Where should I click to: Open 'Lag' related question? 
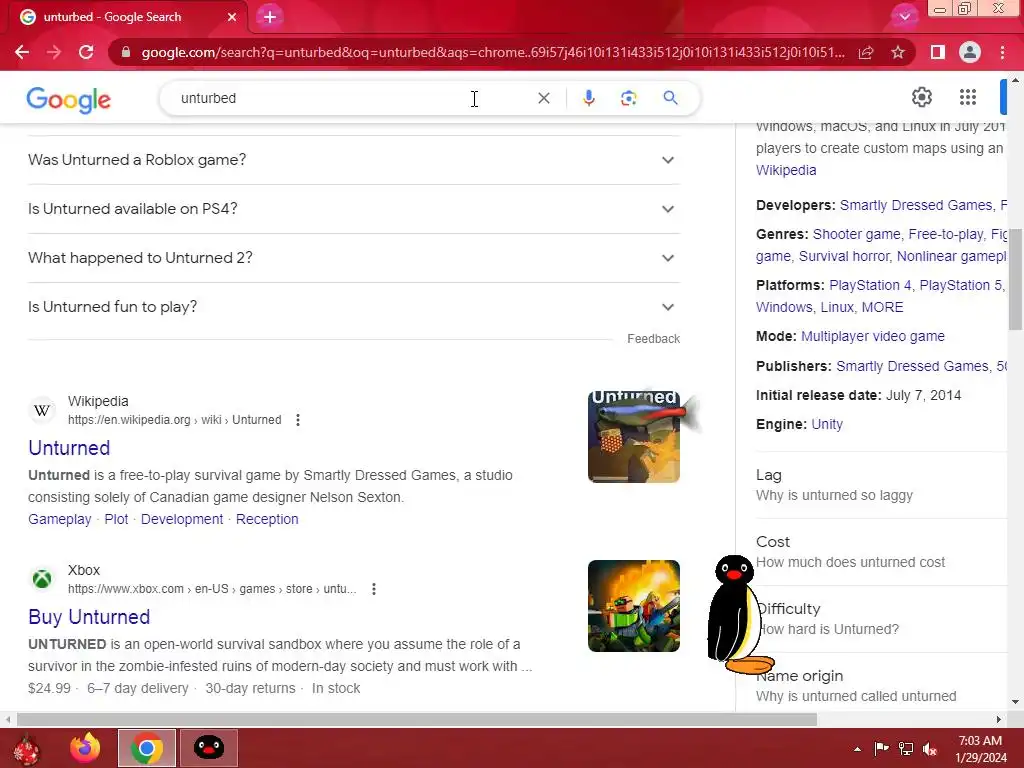click(x=881, y=485)
